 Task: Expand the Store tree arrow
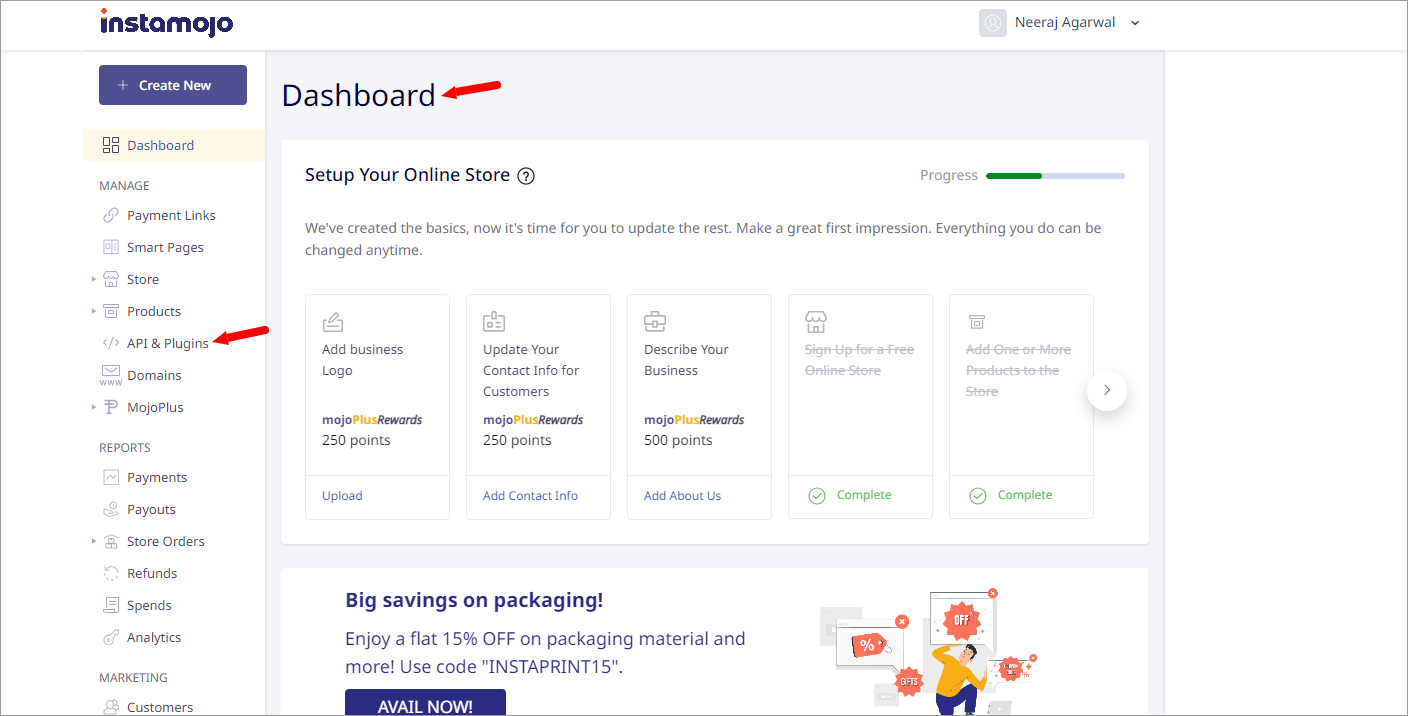94,279
